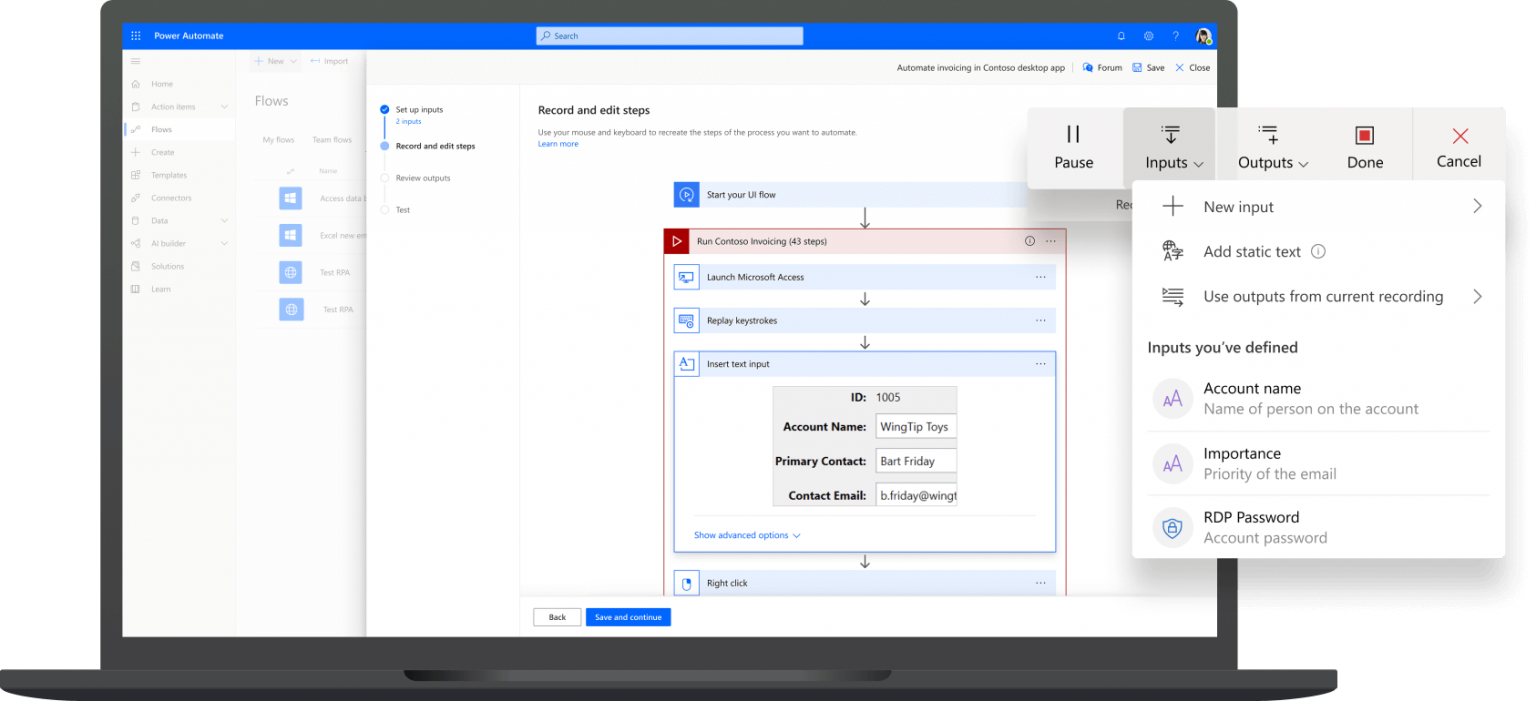Image resolution: width=1536 pixels, height=701 pixels.
Task: Select the Launch Microsoft Access step icon
Action: click(x=686, y=276)
